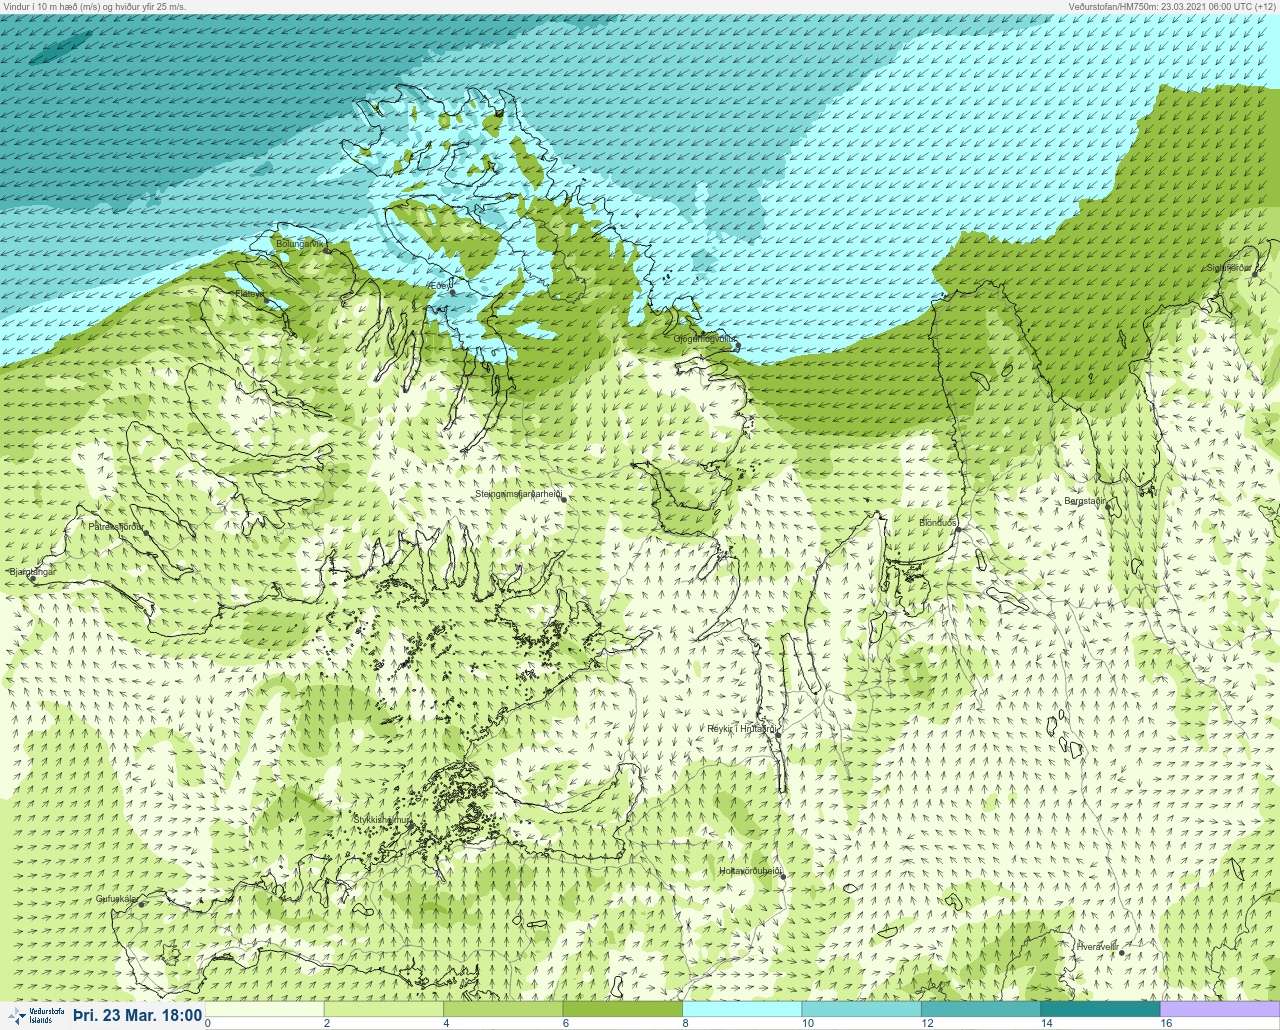Click the Hveravellir station marker
Screen dimensions: 1280x1030
tap(1122, 953)
